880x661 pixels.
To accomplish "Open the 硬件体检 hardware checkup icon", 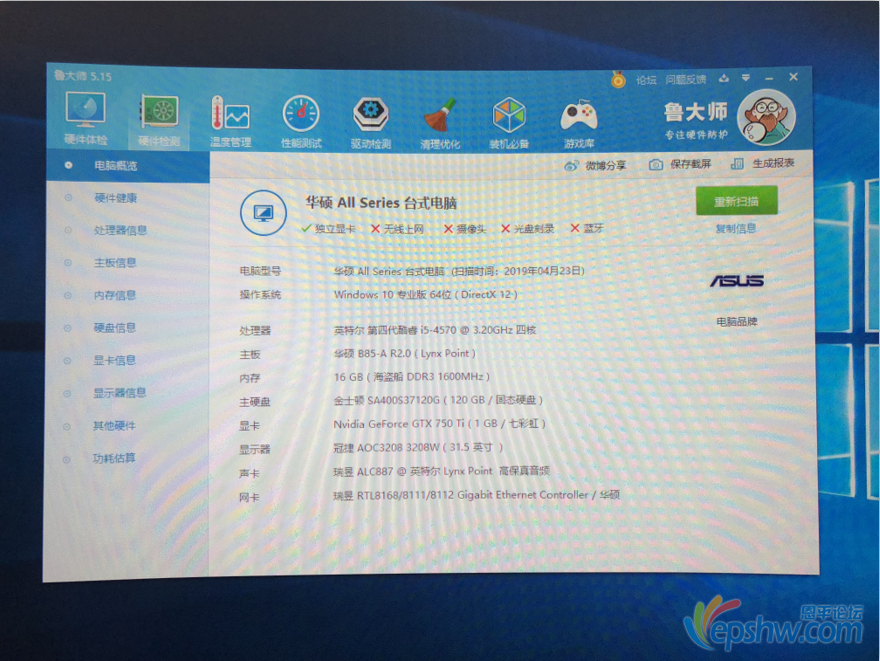I will (x=85, y=117).
